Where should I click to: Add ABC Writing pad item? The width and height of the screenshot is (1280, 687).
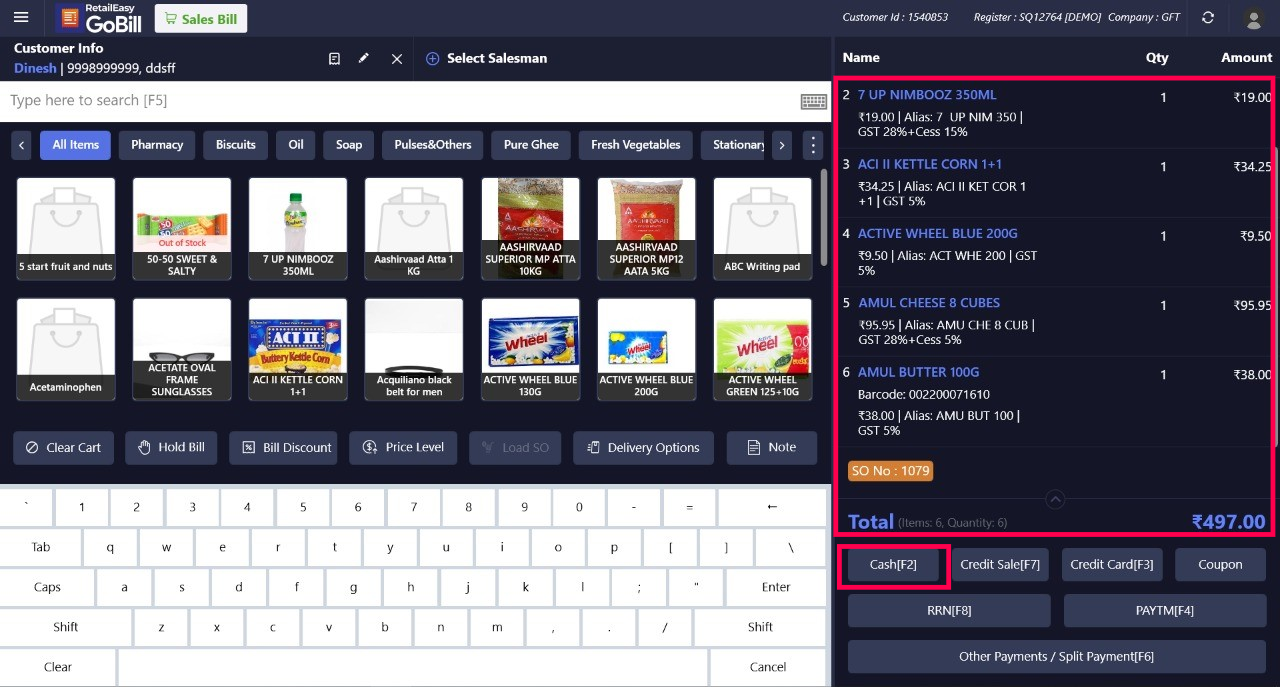point(762,228)
